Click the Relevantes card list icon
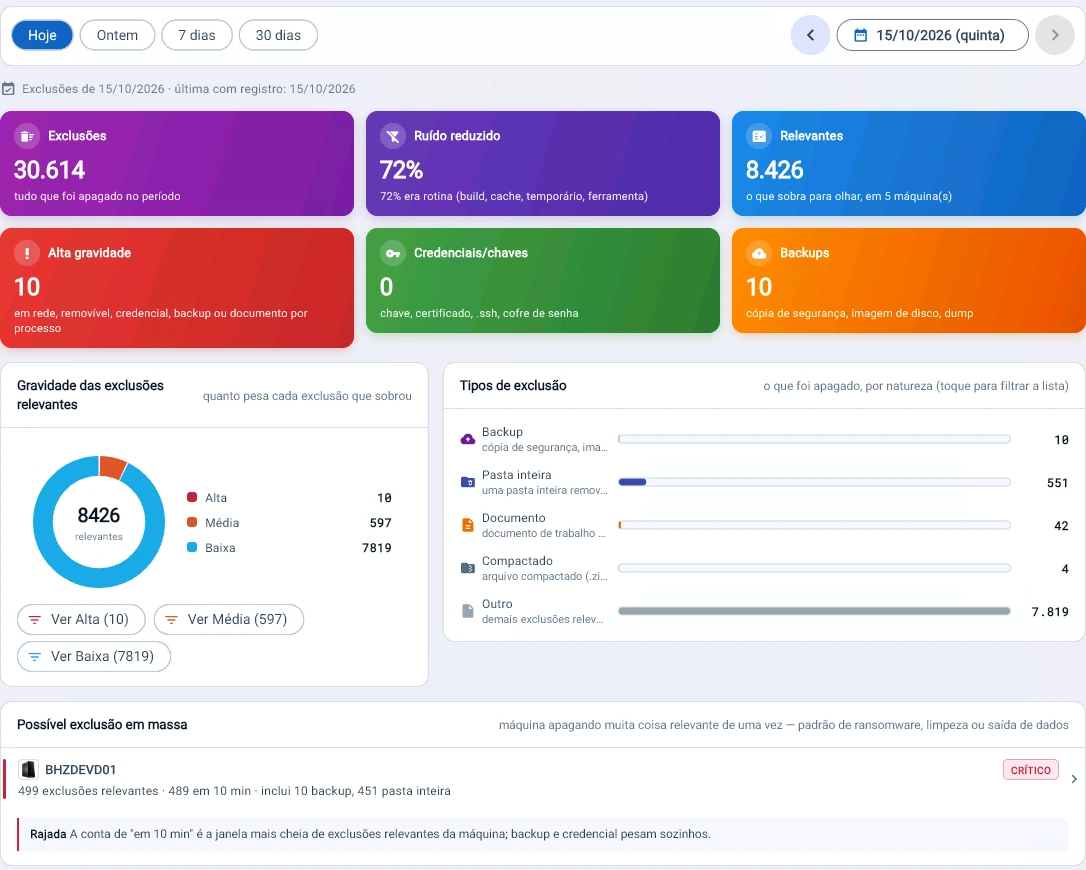Viewport: 1086px width, 870px height. click(x=759, y=136)
